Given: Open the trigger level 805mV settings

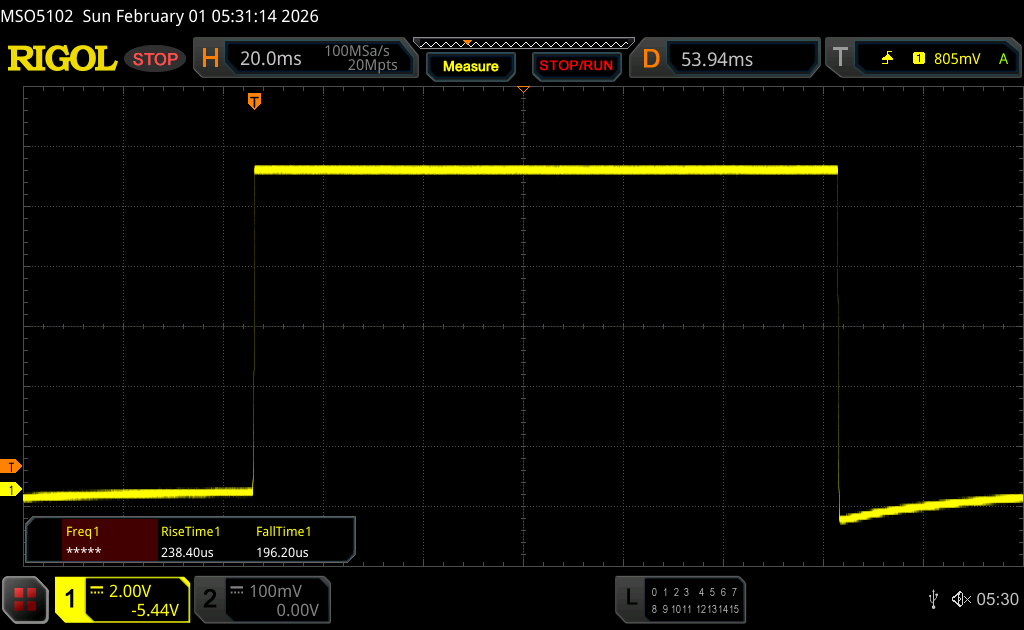Looking at the screenshot, I should 957,59.
